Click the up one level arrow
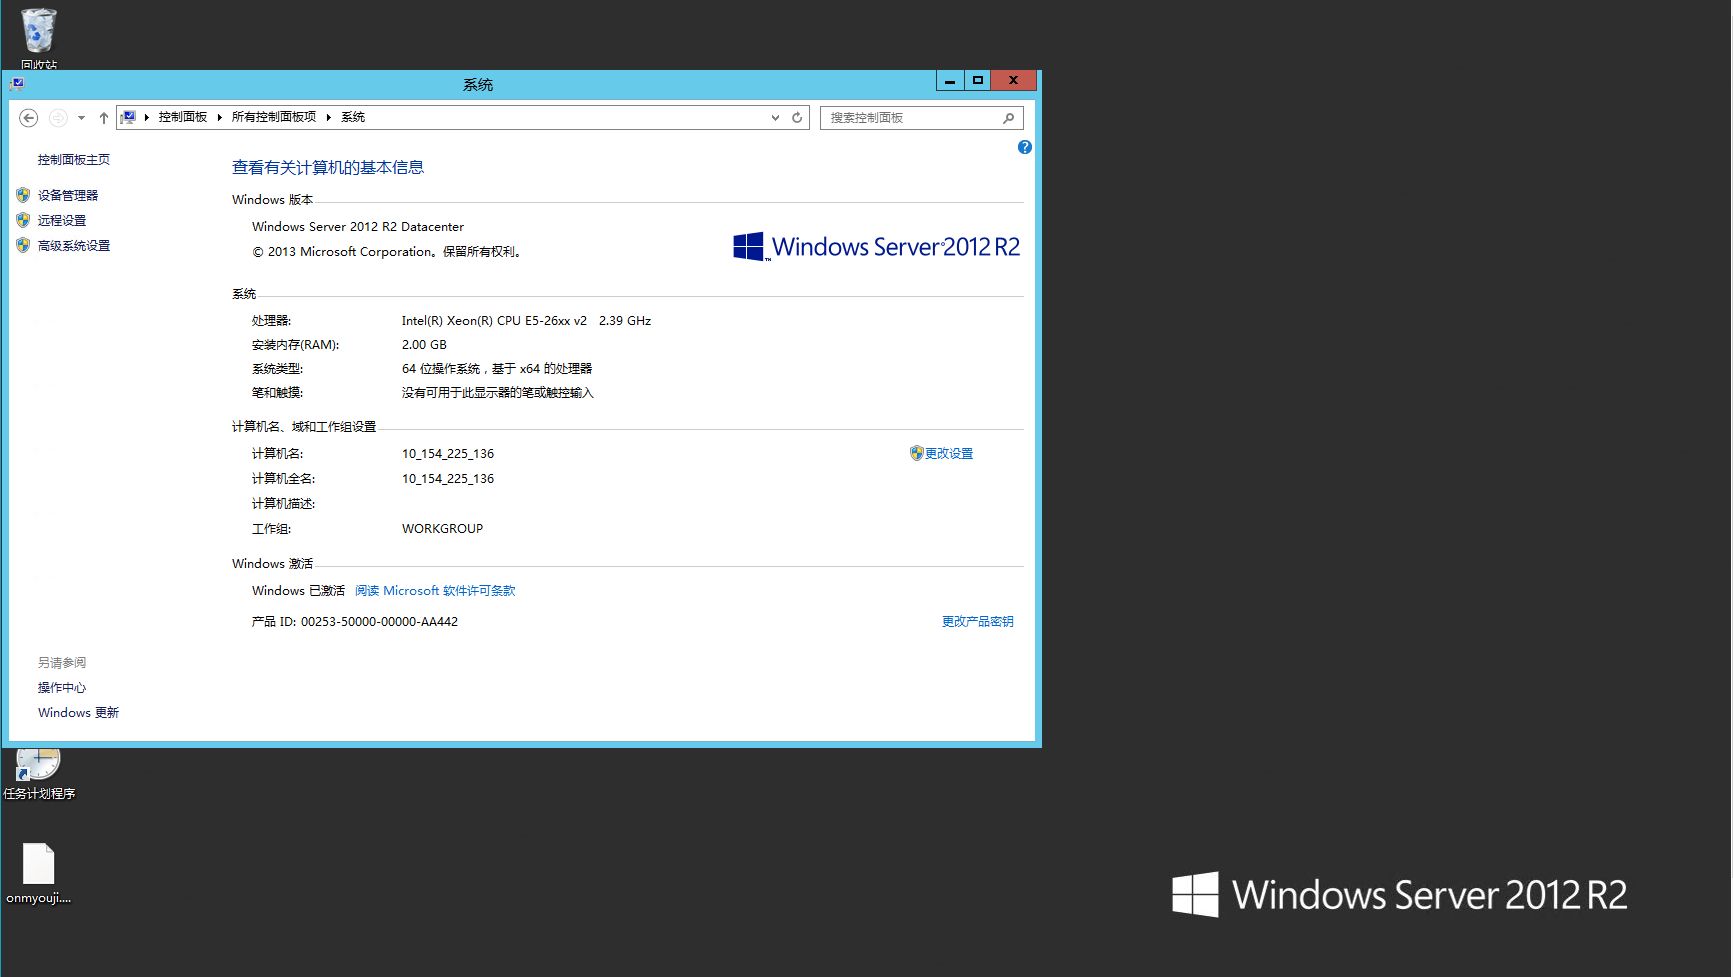The width and height of the screenshot is (1733, 977). 103,118
